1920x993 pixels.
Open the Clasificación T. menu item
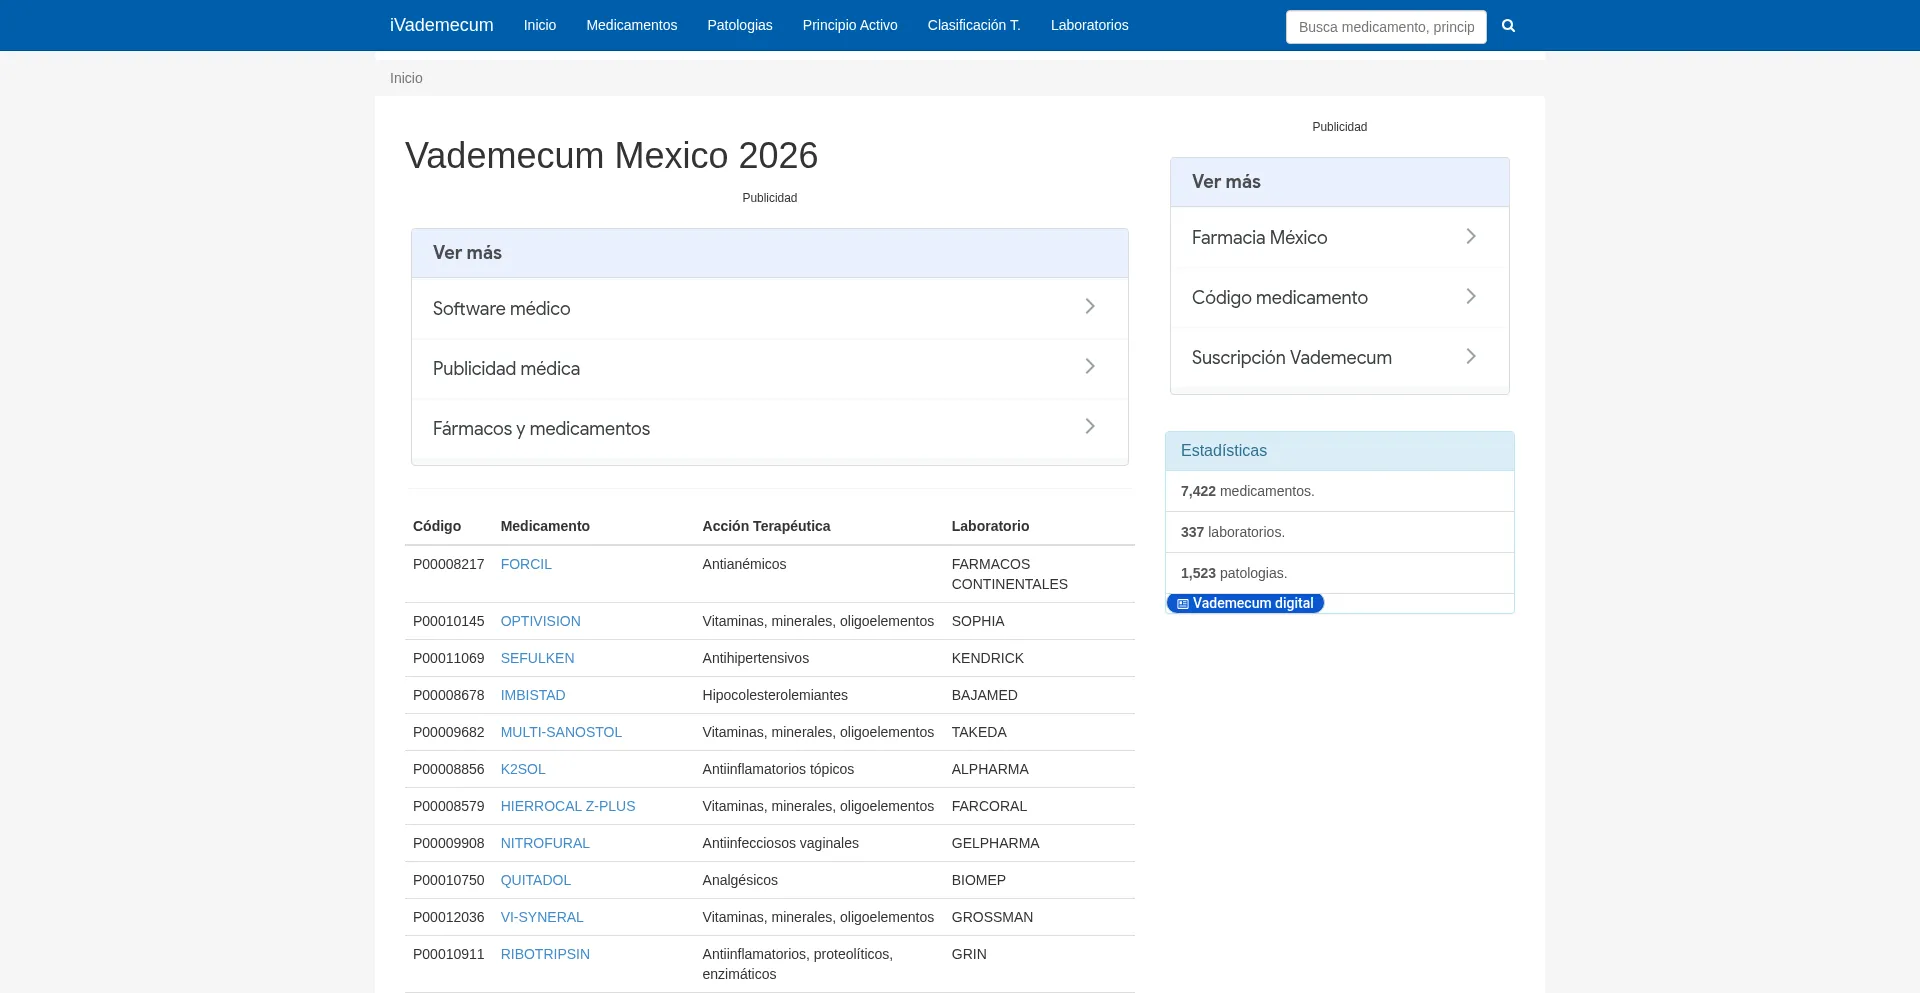pyautogui.click(x=974, y=25)
